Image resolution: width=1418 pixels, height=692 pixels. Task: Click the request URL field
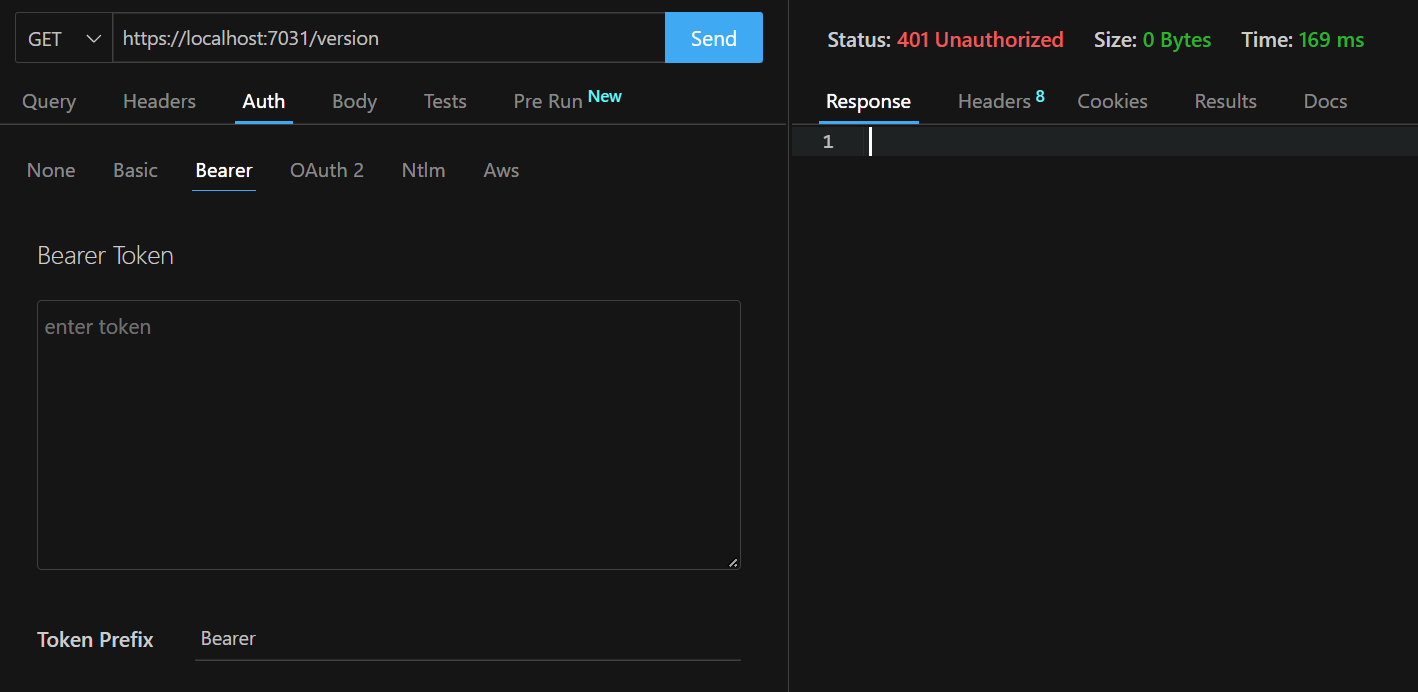click(389, 38)
